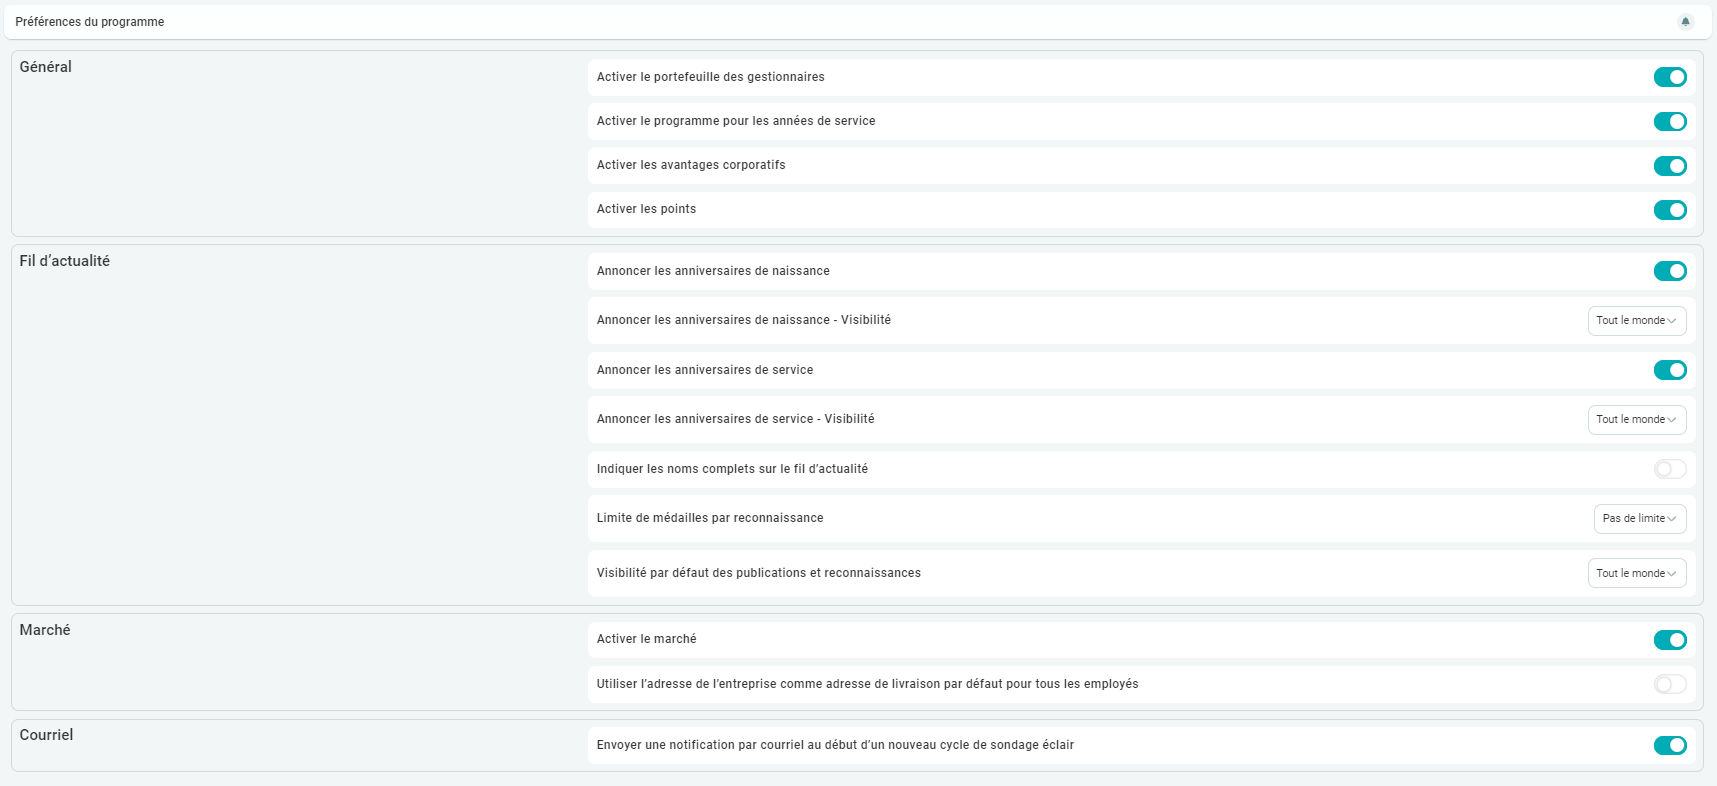Enable full names on fil d'actualité toggle
Screen dimensions: 1717x786
point(1669,469)
